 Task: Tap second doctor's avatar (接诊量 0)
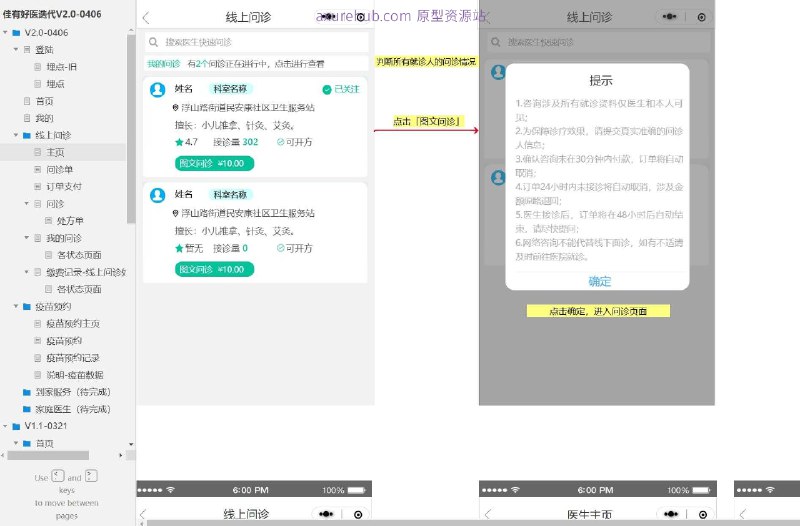[x=158, y=195]
